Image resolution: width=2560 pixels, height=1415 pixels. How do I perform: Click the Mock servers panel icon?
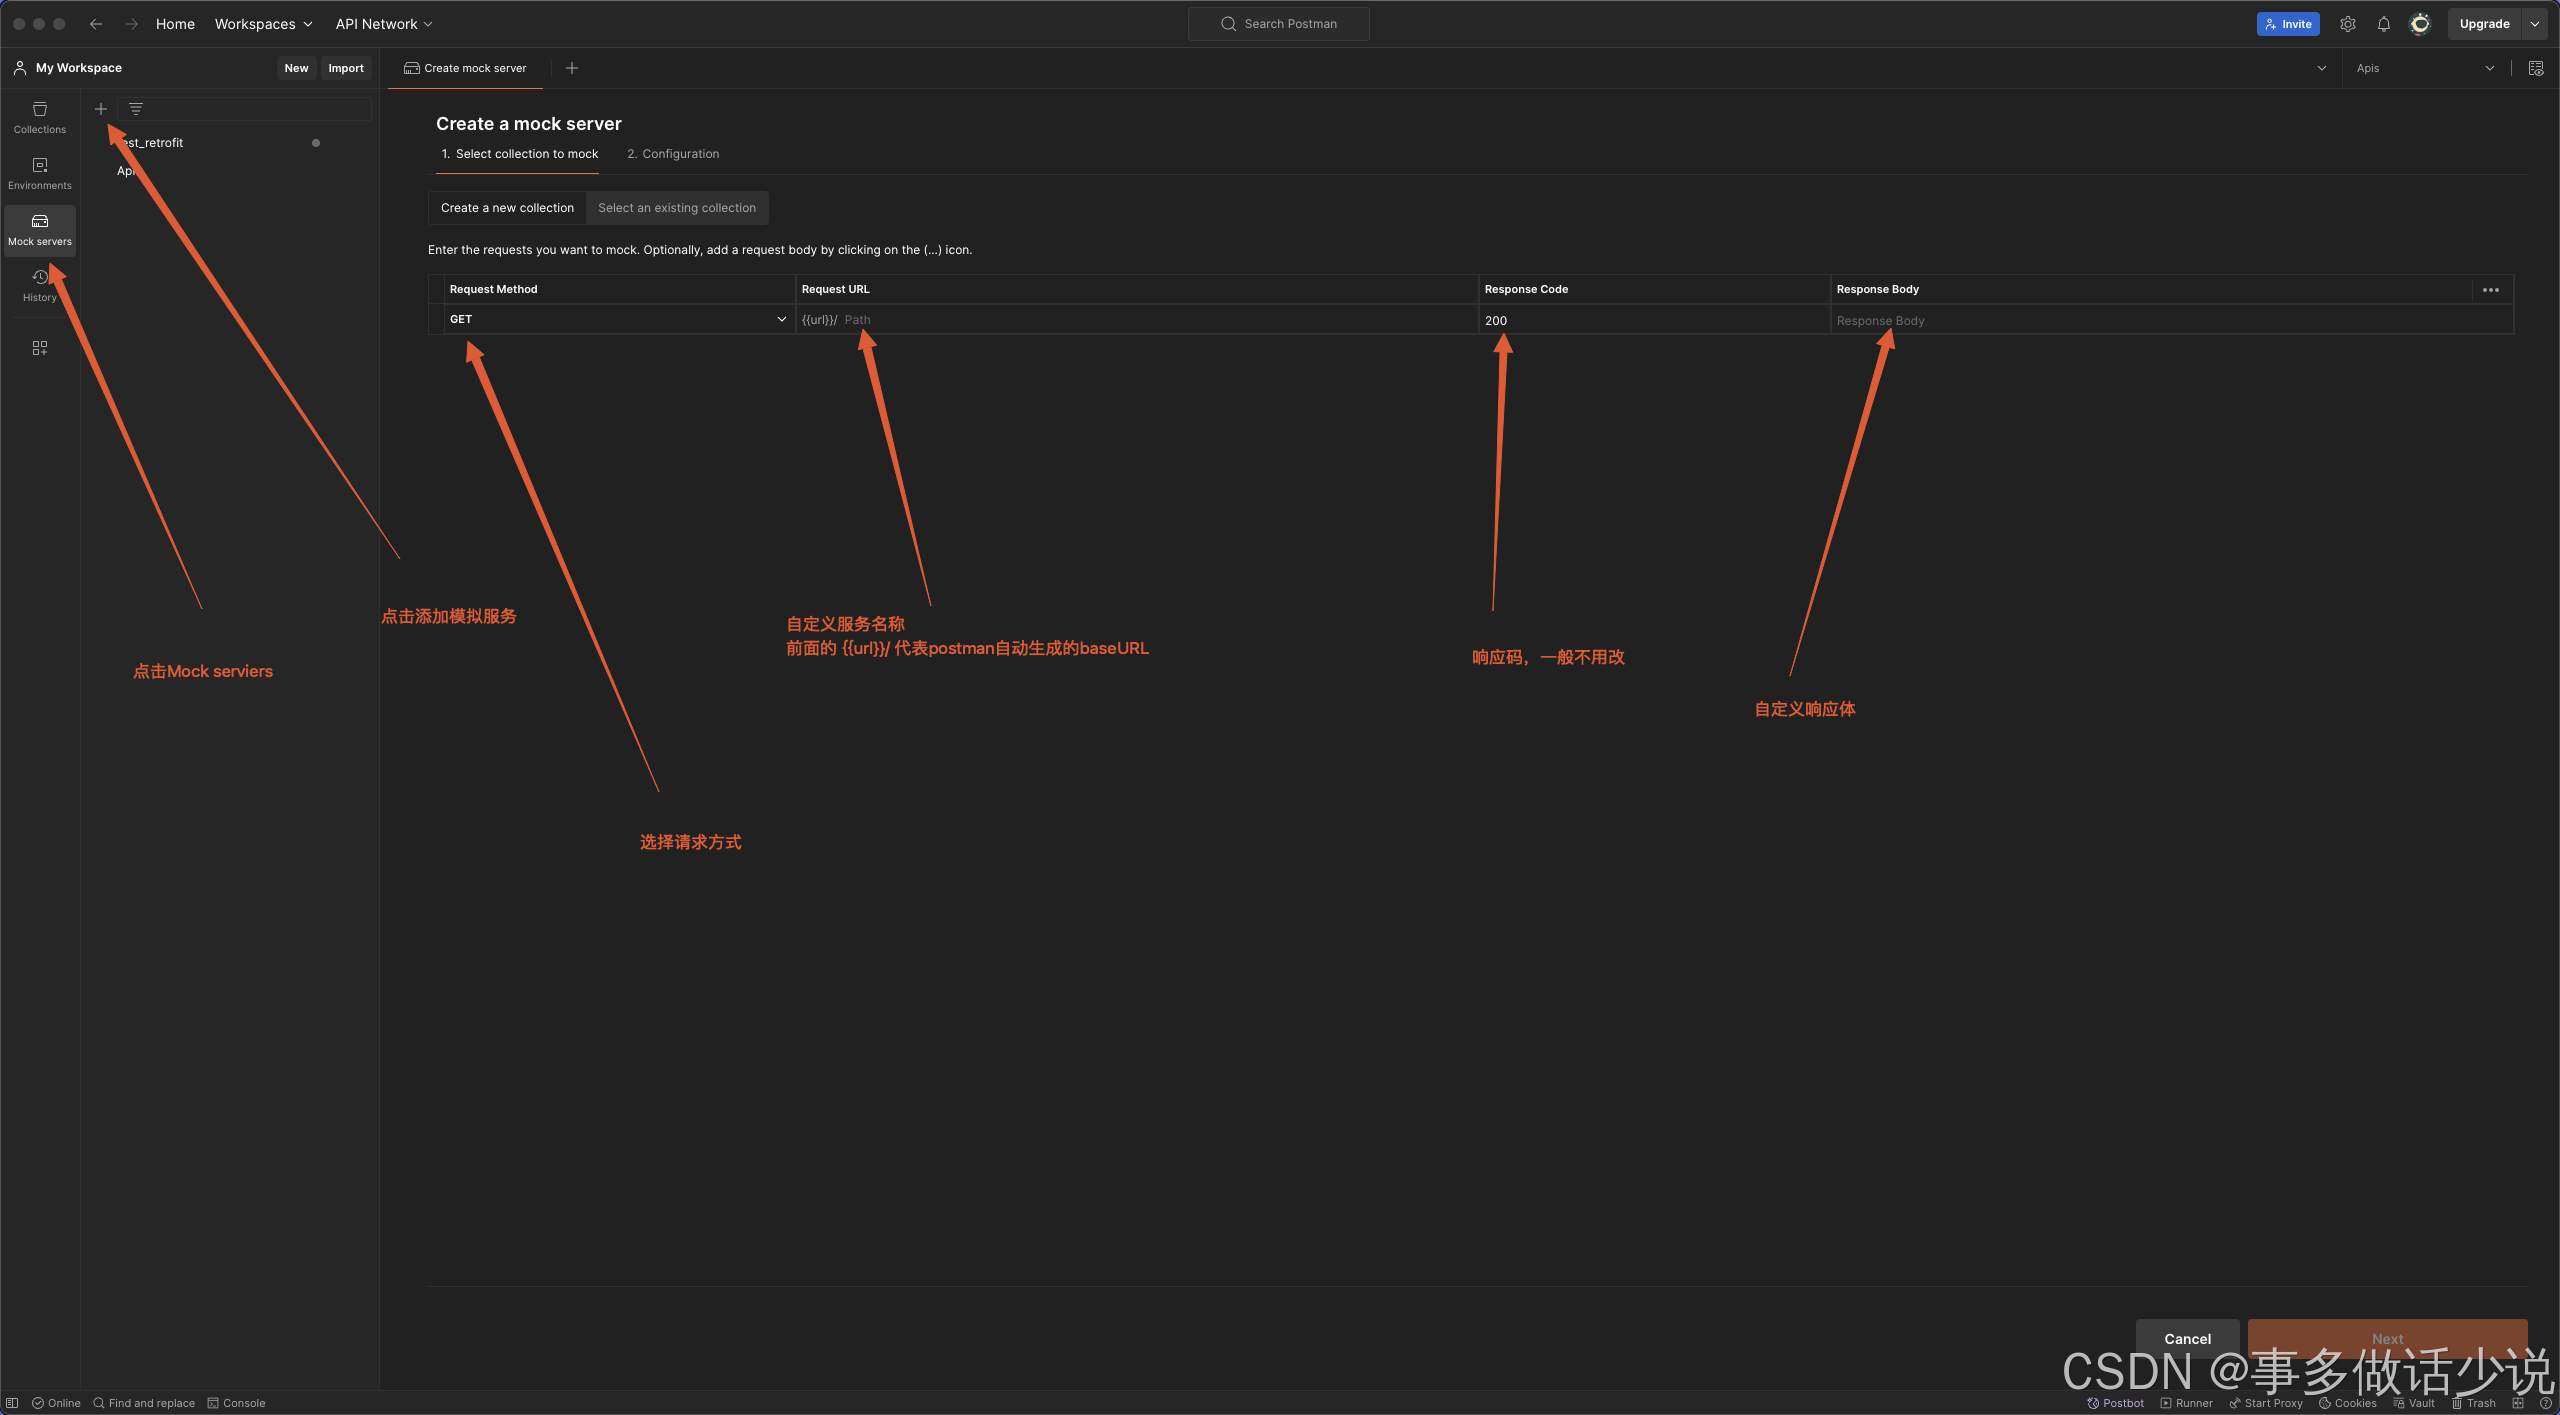tap(38, 228)
